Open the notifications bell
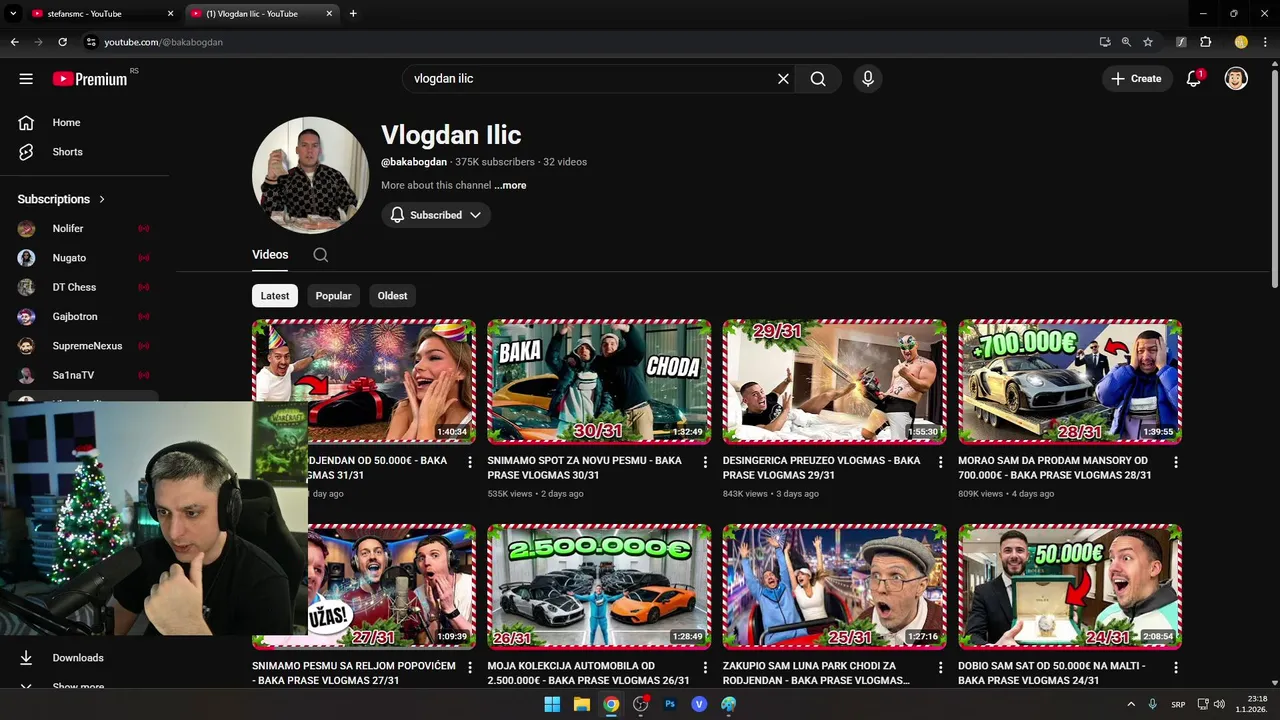The width and height of the screenshot is (1280, 720). [1193, 79]
